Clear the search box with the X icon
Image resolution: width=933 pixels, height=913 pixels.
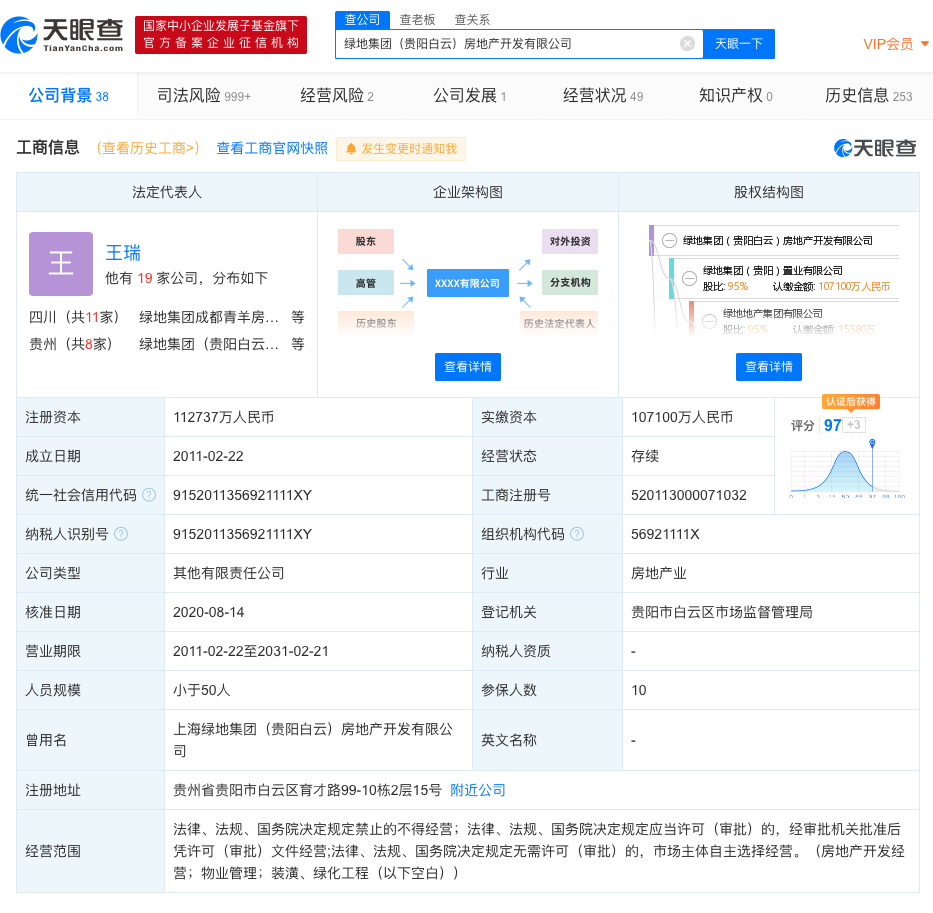[687, 43]
